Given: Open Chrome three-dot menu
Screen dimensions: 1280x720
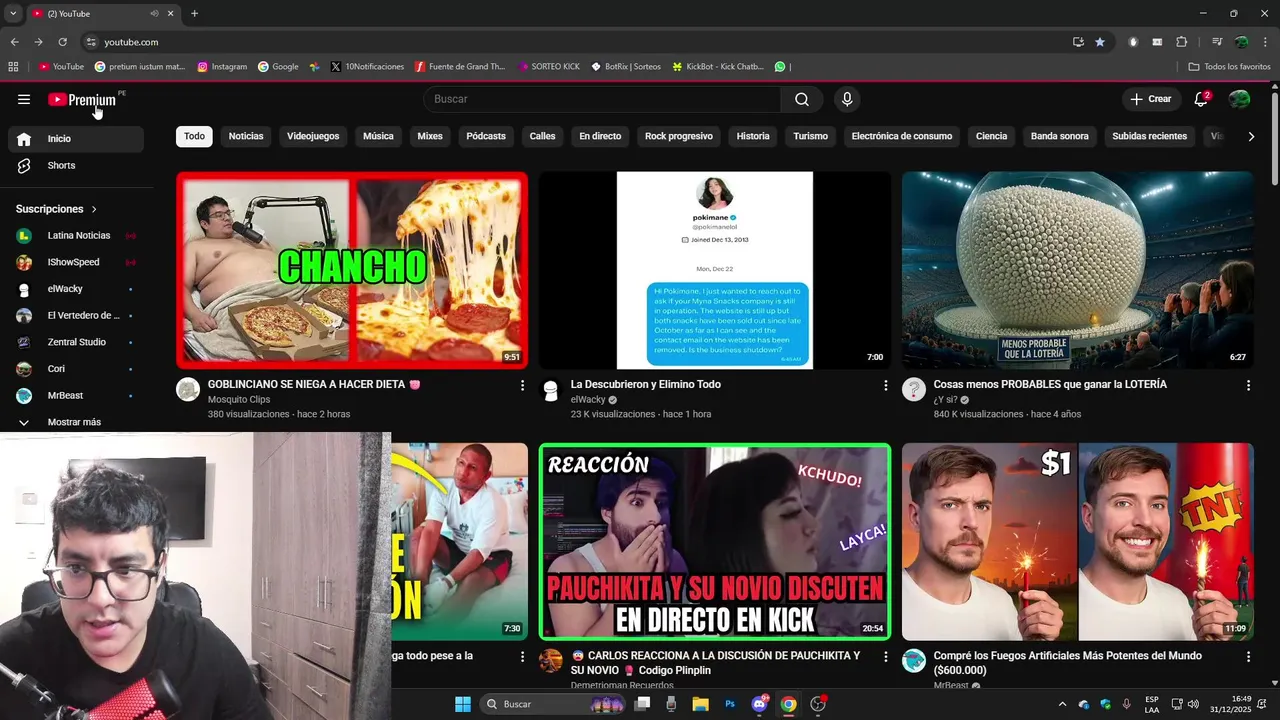Looking at the screenshot, I should pyautogui.click(x=1265, y=42).
